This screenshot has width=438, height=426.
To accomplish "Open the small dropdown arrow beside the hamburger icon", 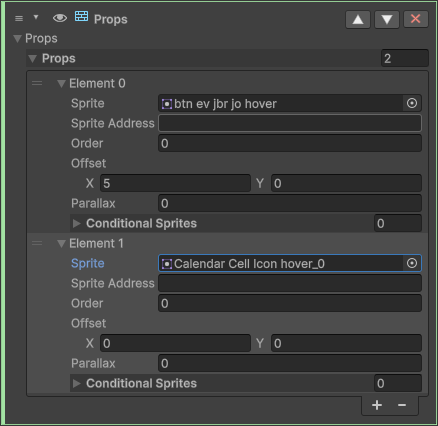I will click(x=36, y=17).
